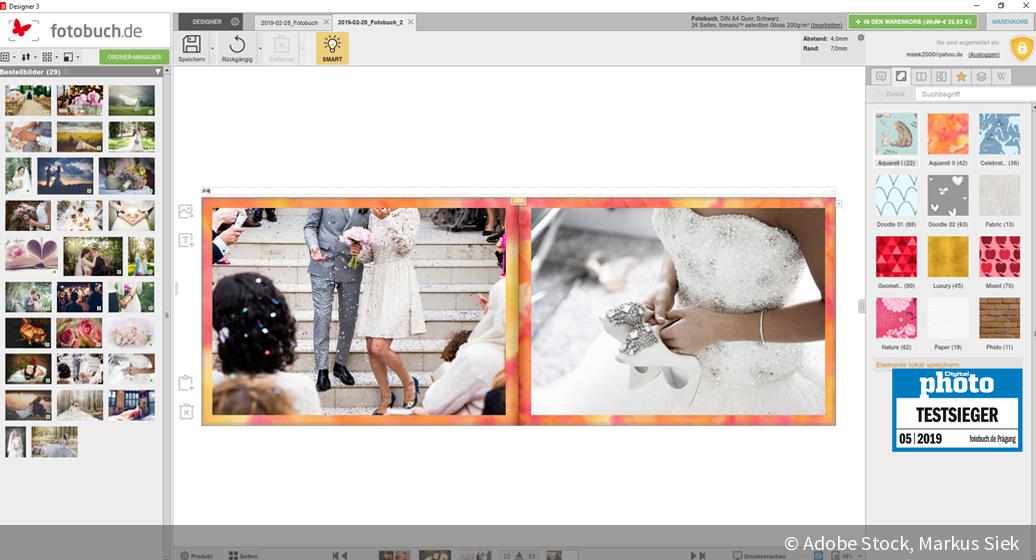Screen dimensions: 1036x560
Task: Add a text box to the page
Action: click(186, 240)
